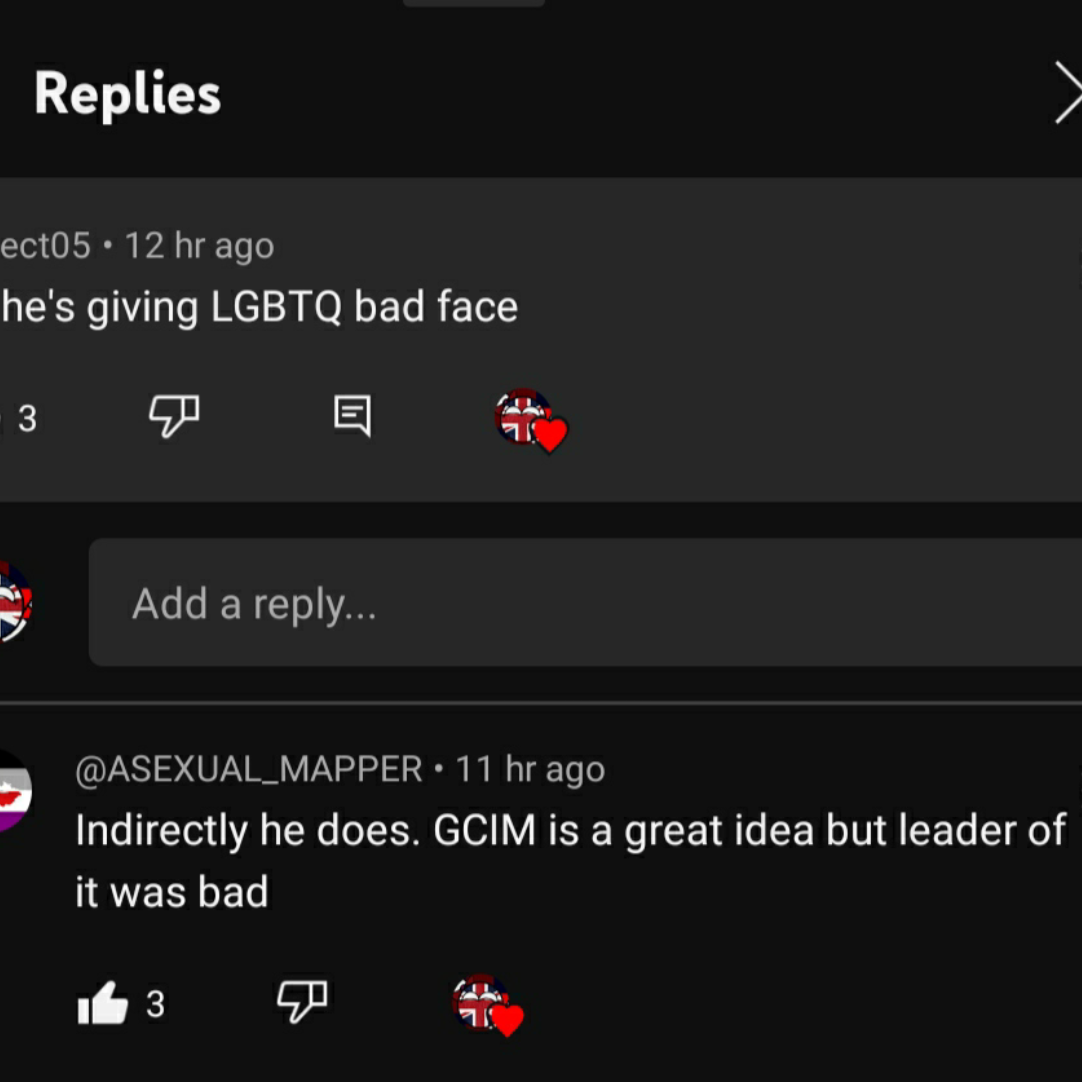Click the "12 hr ago" timestamp

(x=199, y=246)
